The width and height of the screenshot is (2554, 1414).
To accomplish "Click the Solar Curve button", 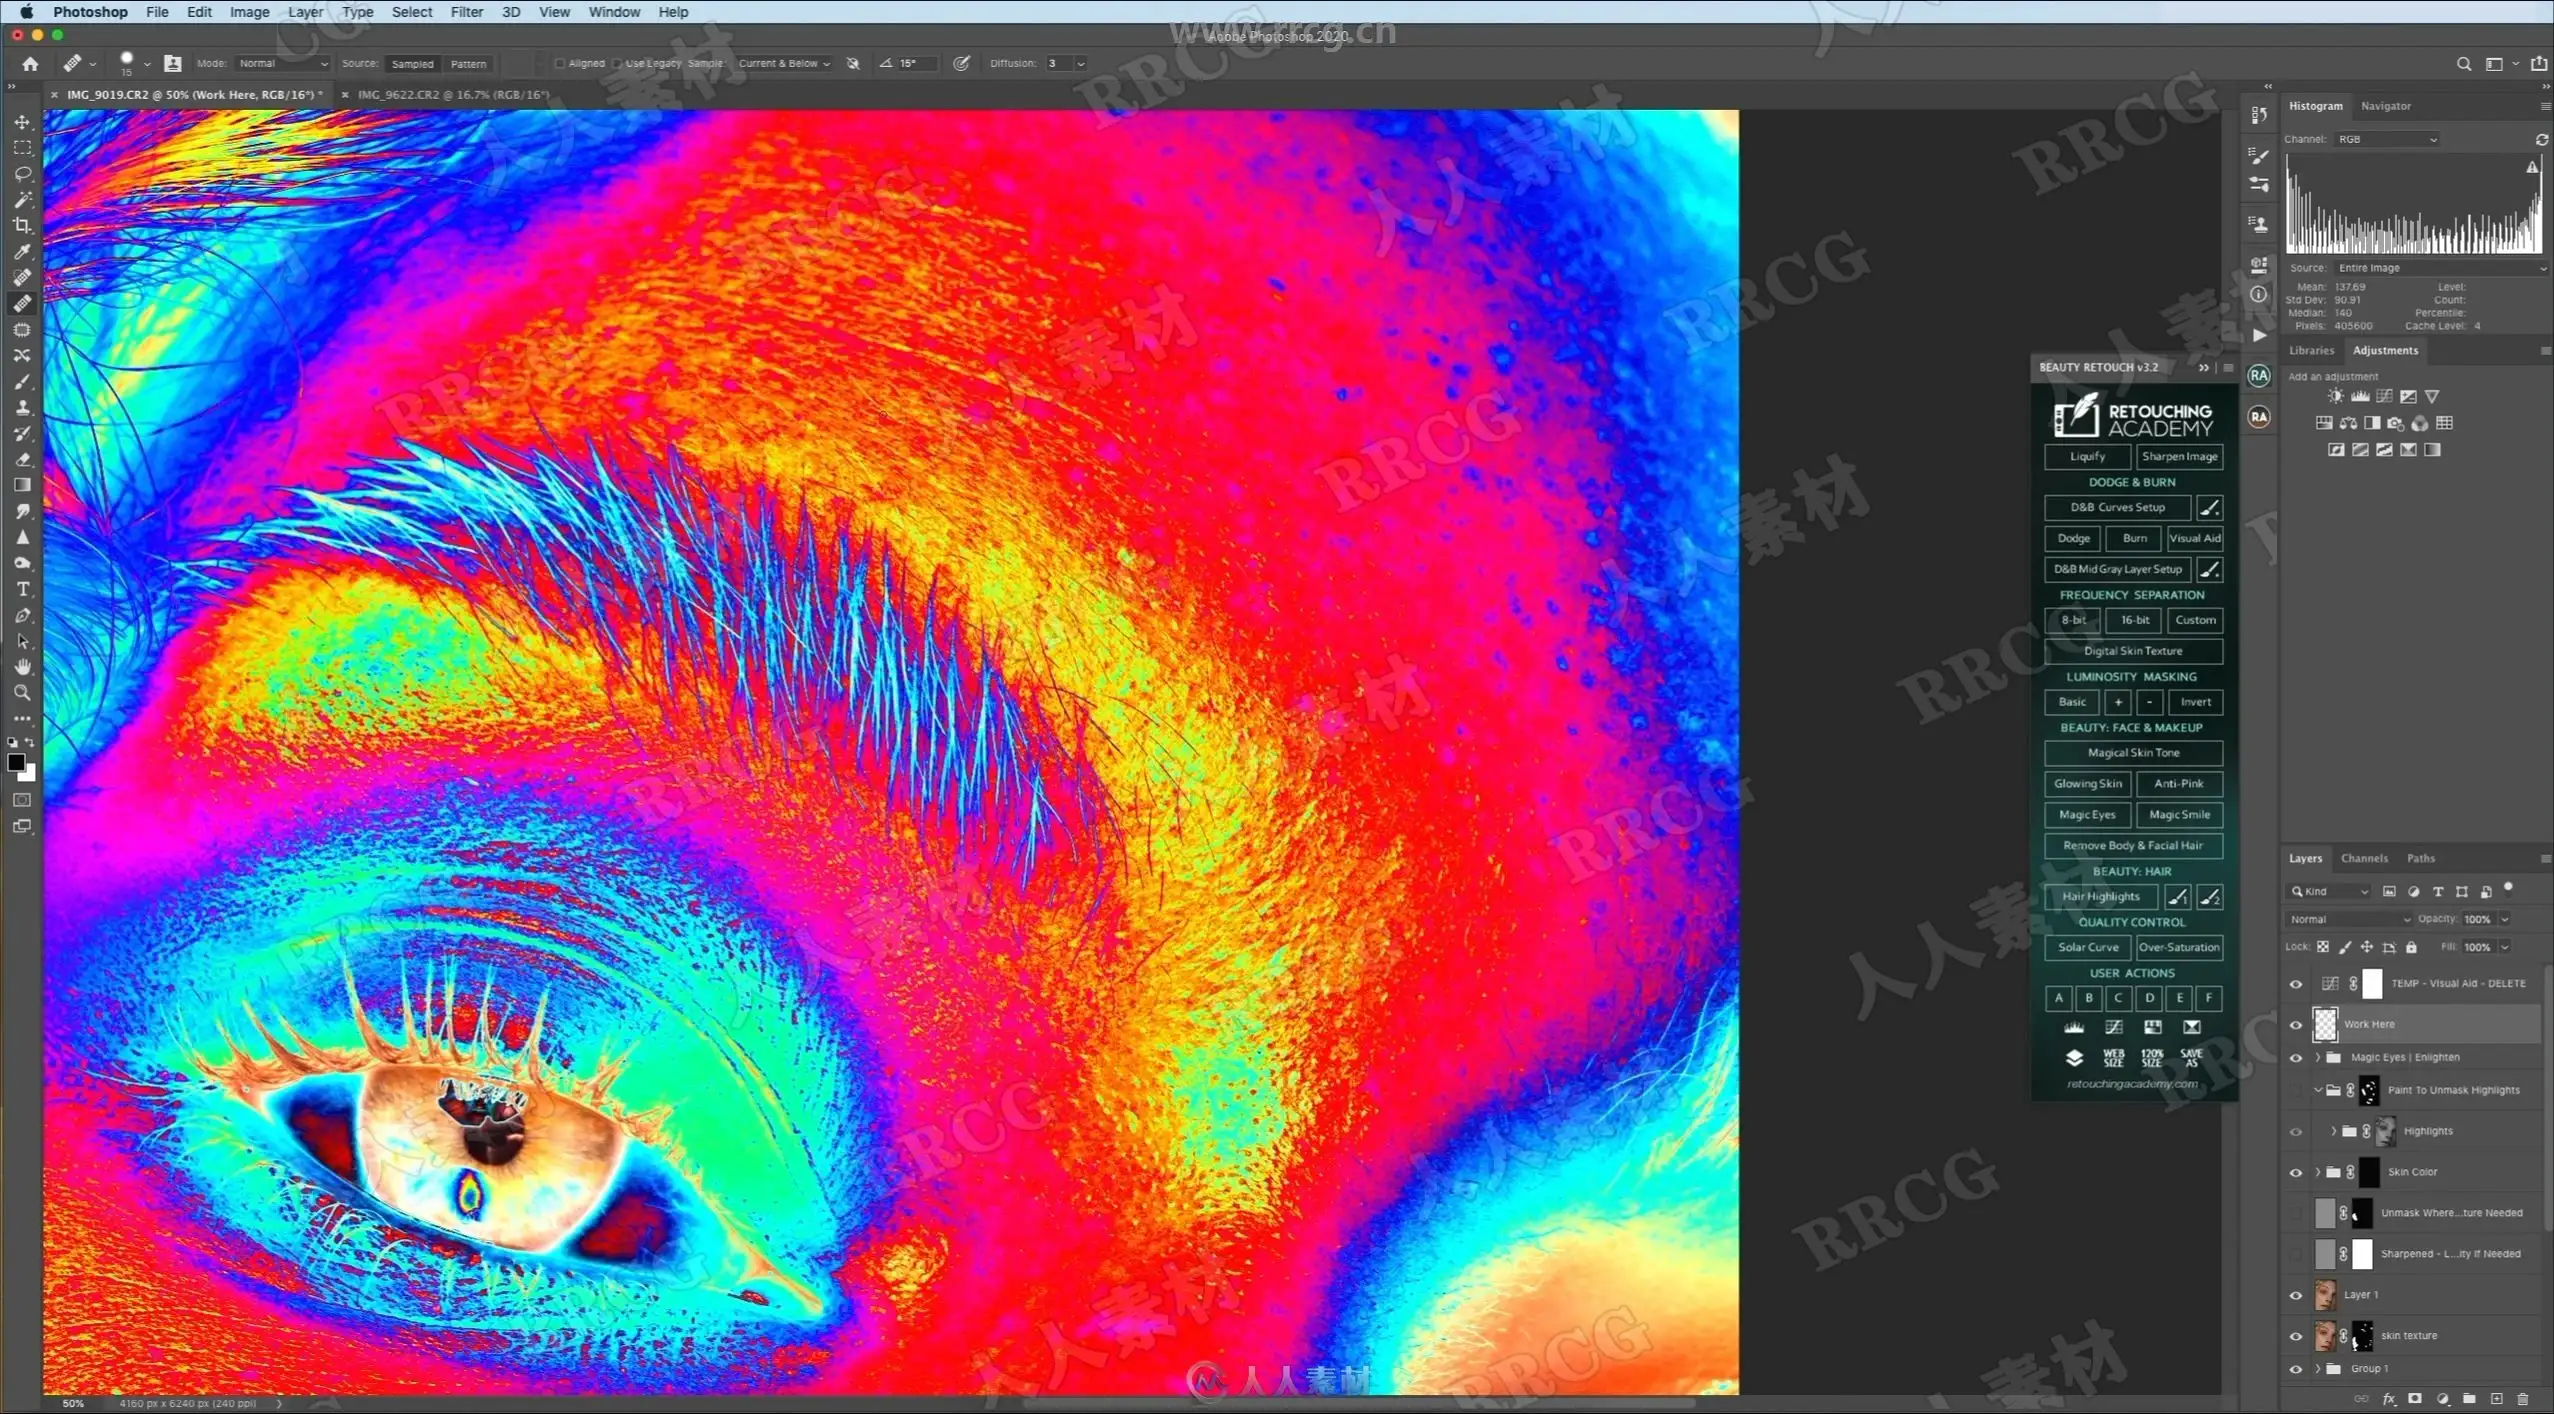I will click(x=2087, y=947).
